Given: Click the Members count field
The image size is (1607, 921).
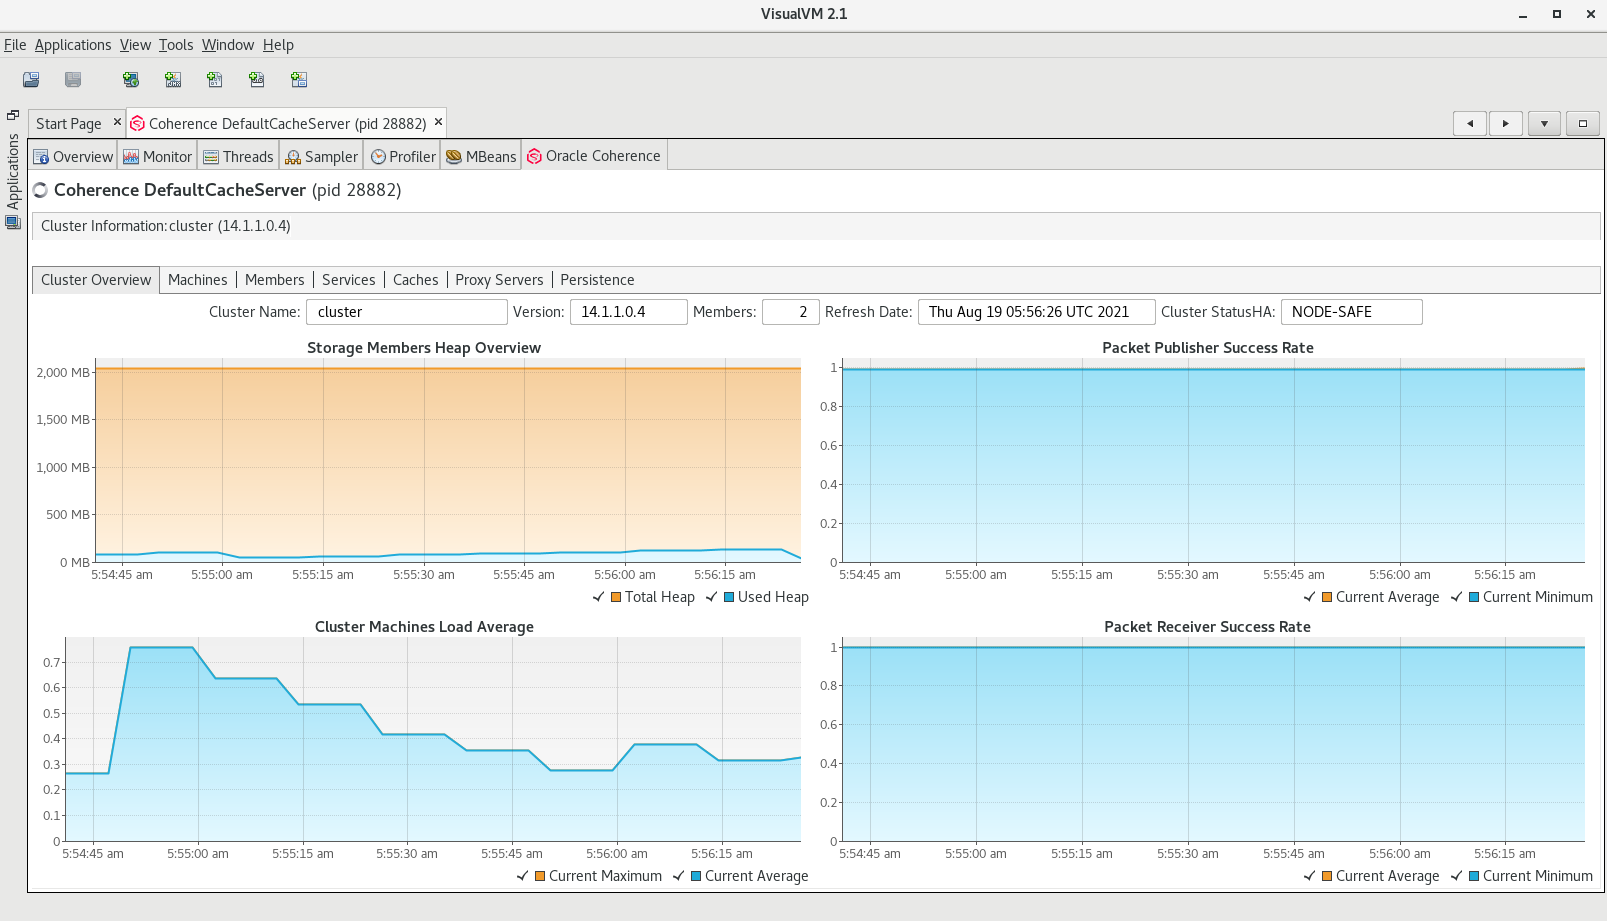Looking at the screenshot, I should [791, 312].
